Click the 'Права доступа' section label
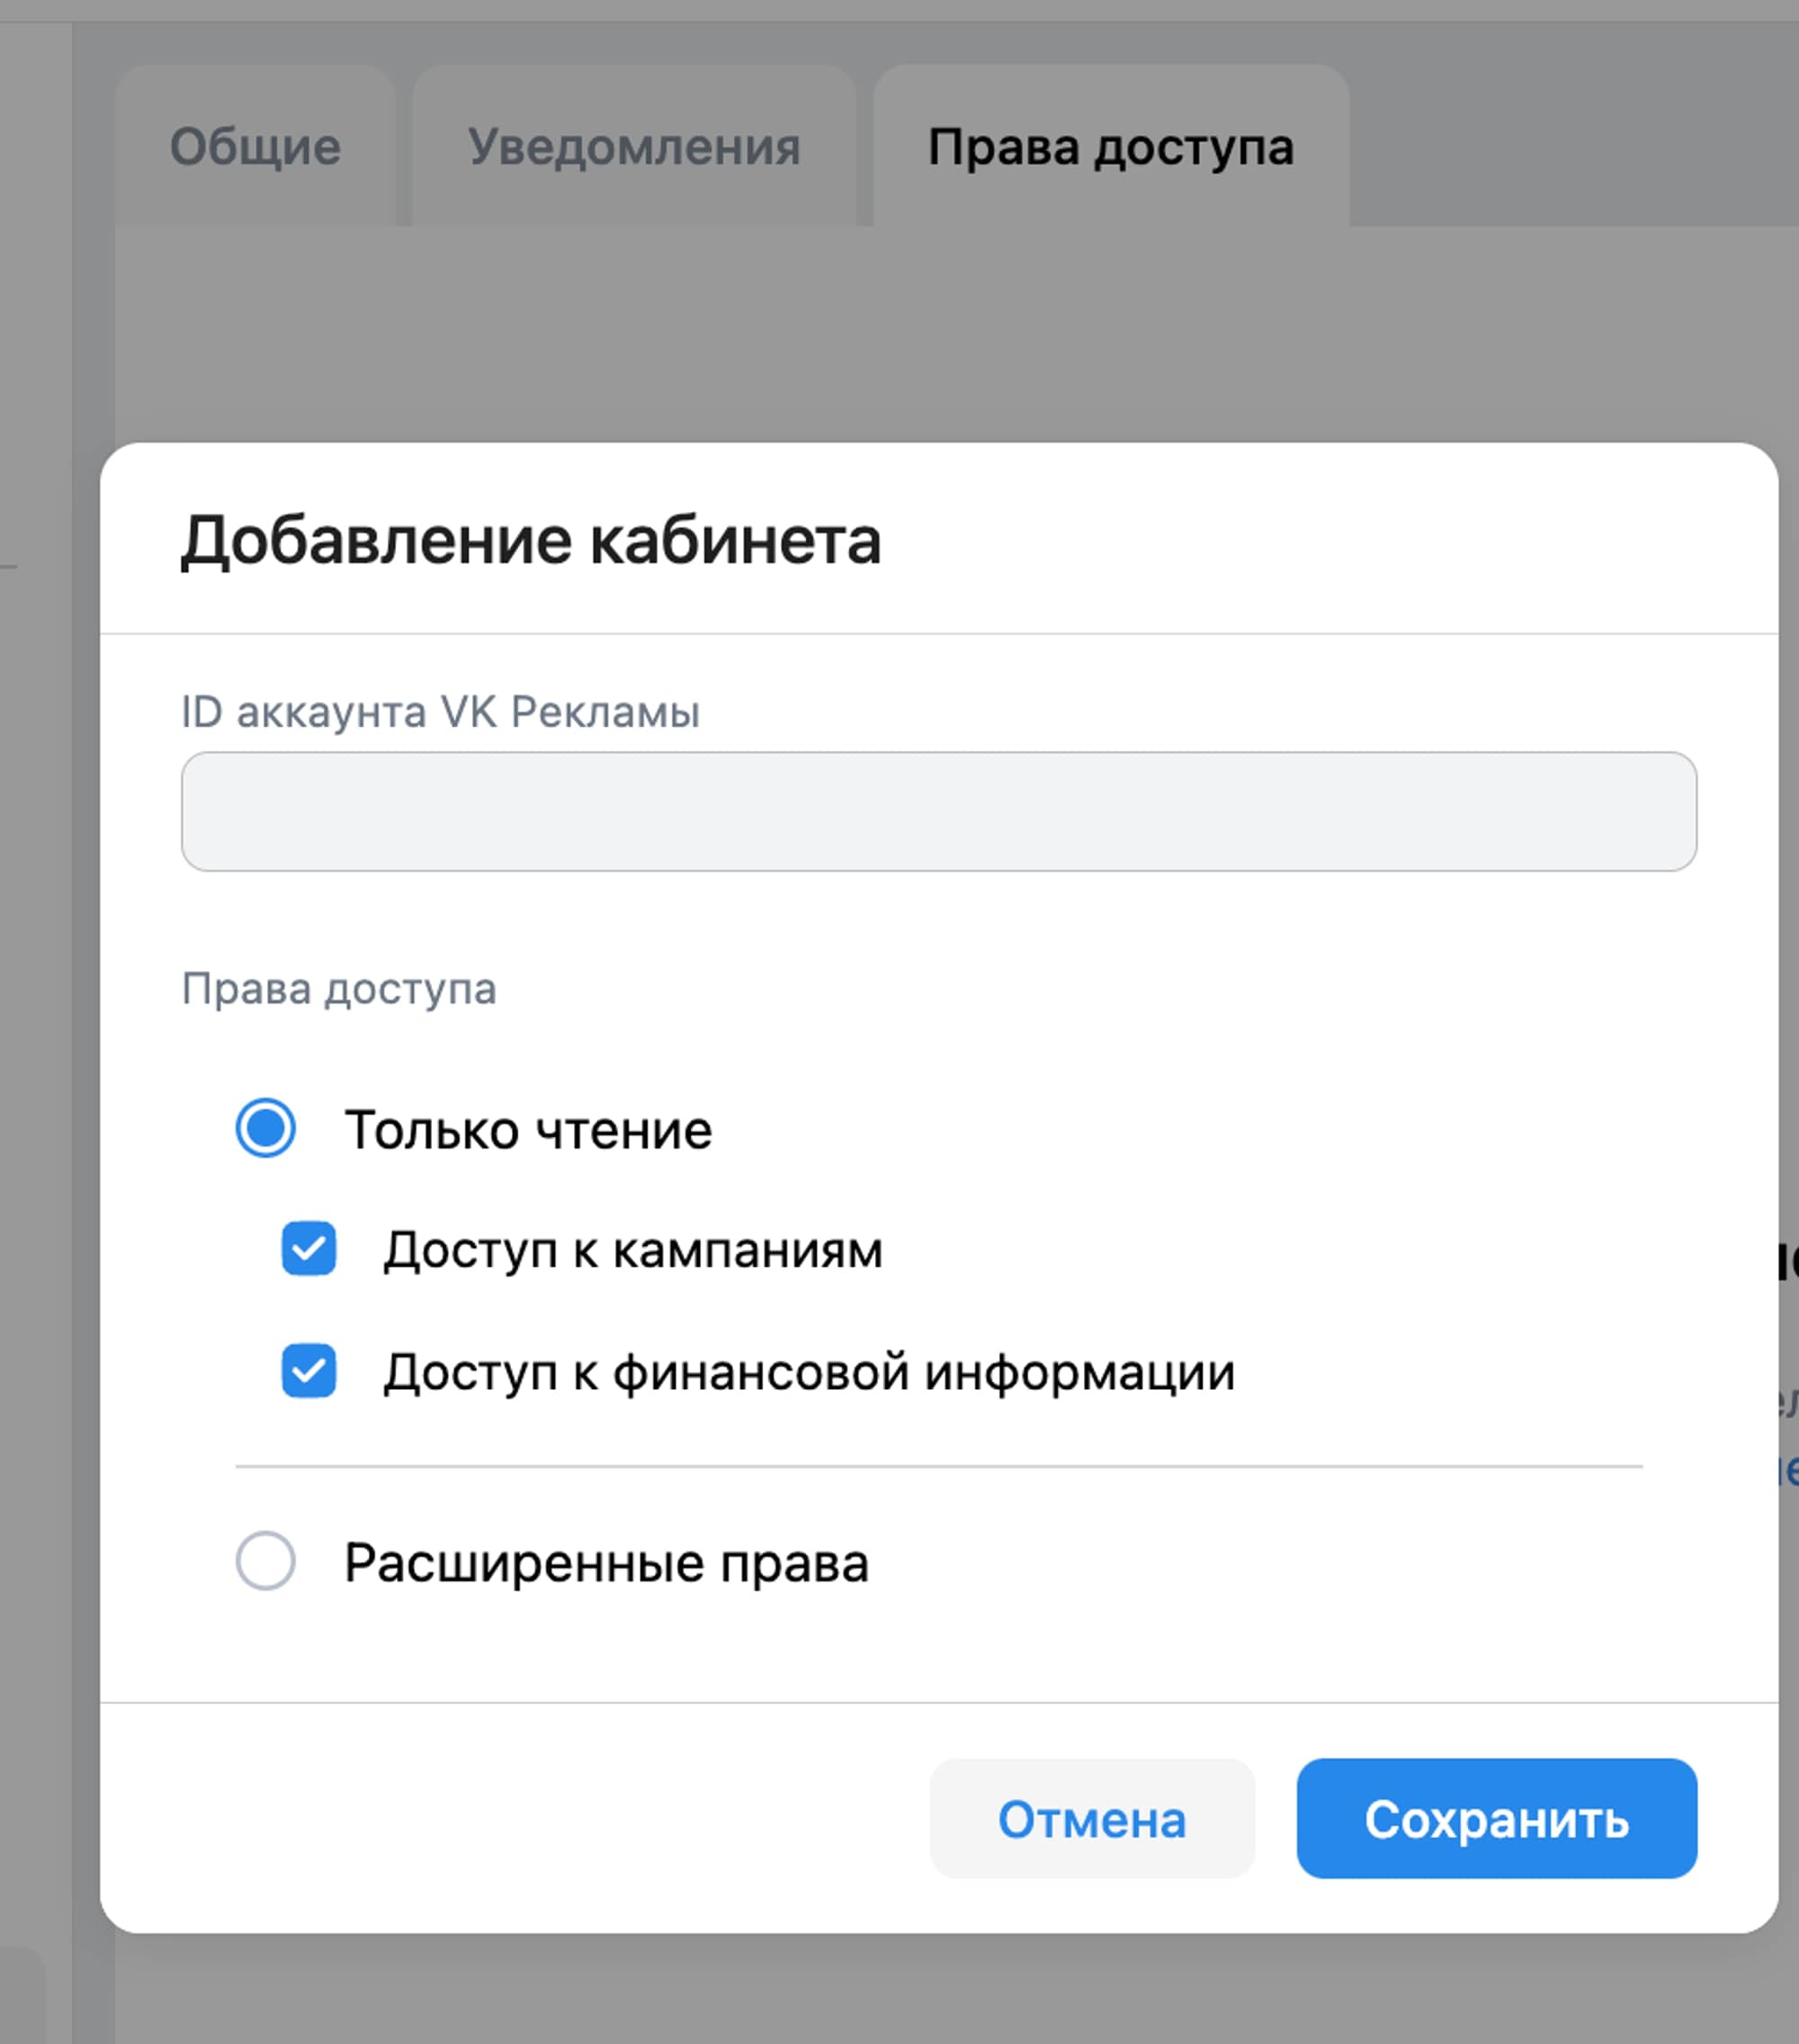1799x2044 pixels. 339,990
